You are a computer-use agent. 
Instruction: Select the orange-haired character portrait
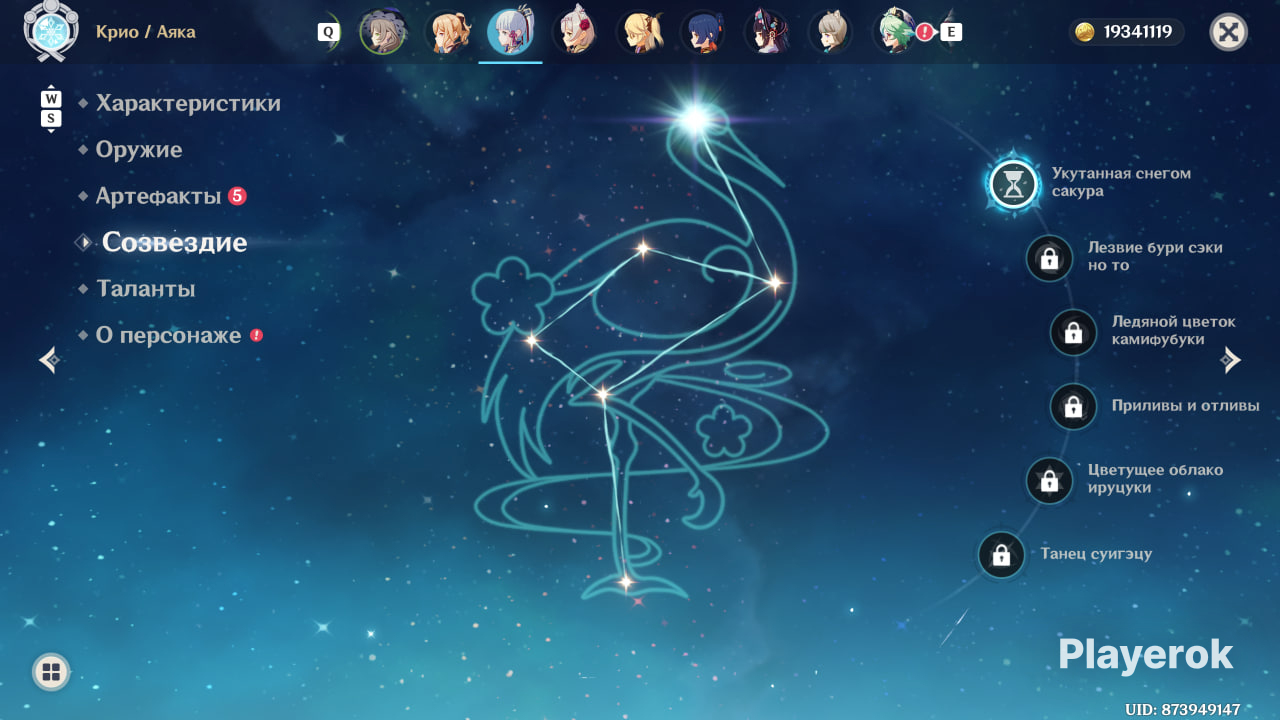pos(446,32)
